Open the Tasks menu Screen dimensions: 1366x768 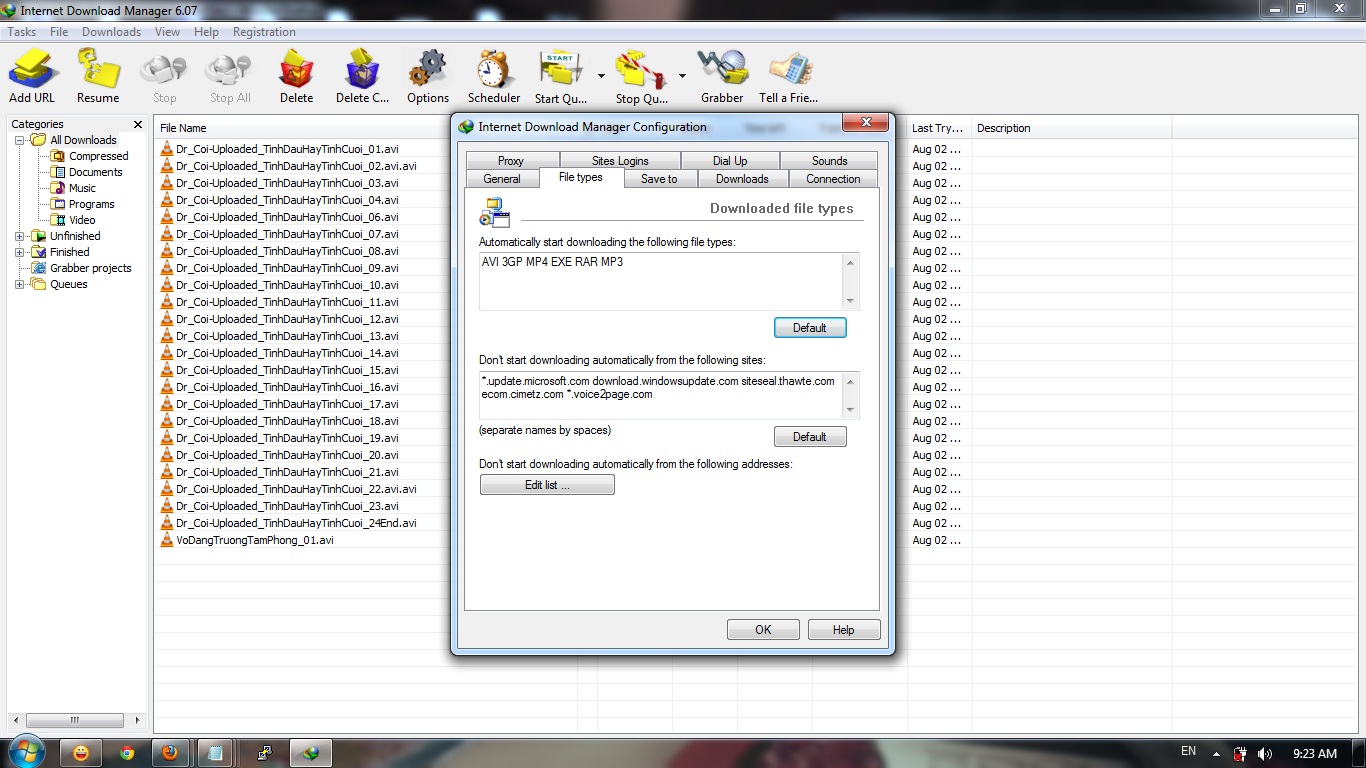point(22,32)
